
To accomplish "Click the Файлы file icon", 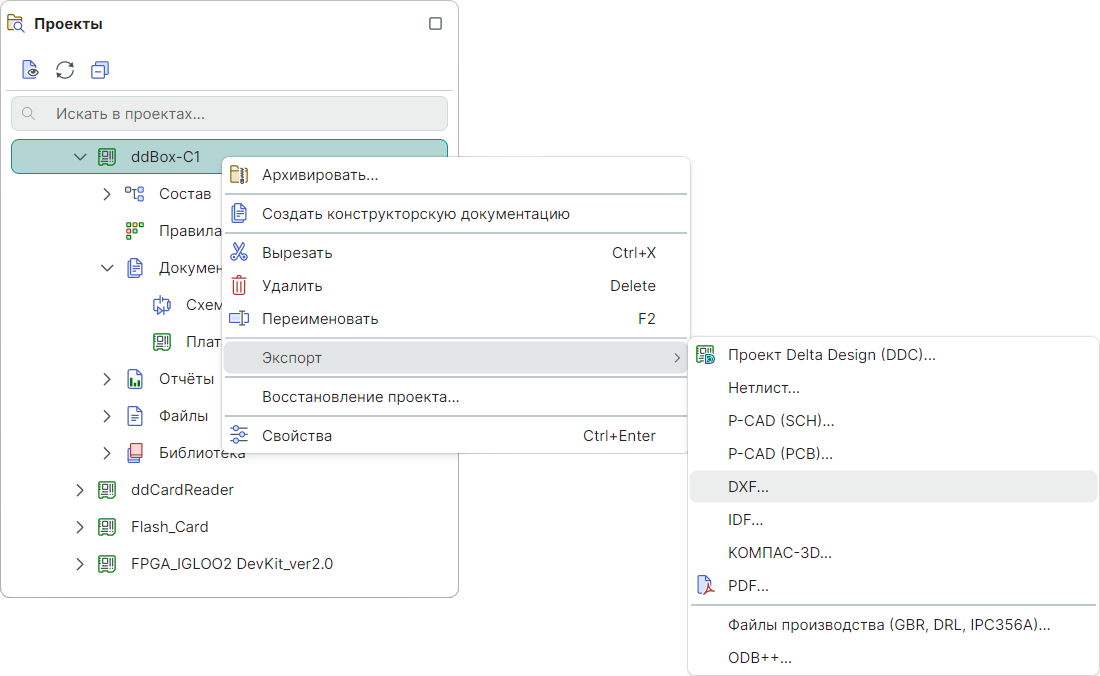I will click(135, 417).
